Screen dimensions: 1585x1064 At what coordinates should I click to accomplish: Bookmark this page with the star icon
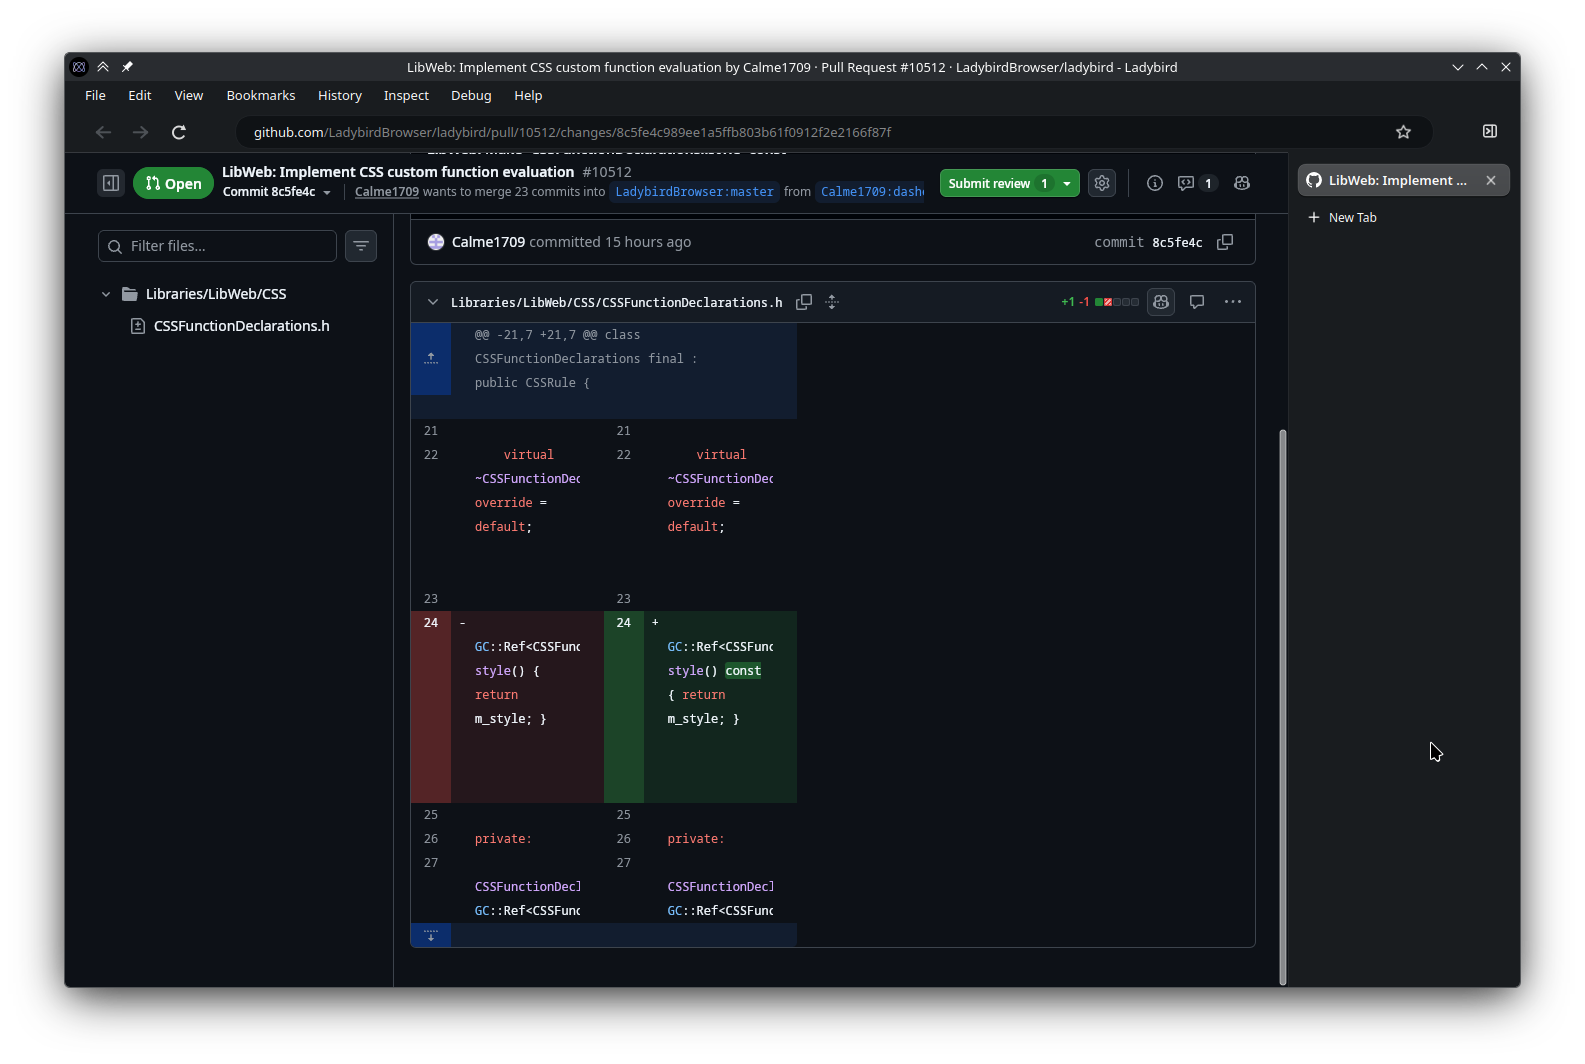click(1403, 132)
